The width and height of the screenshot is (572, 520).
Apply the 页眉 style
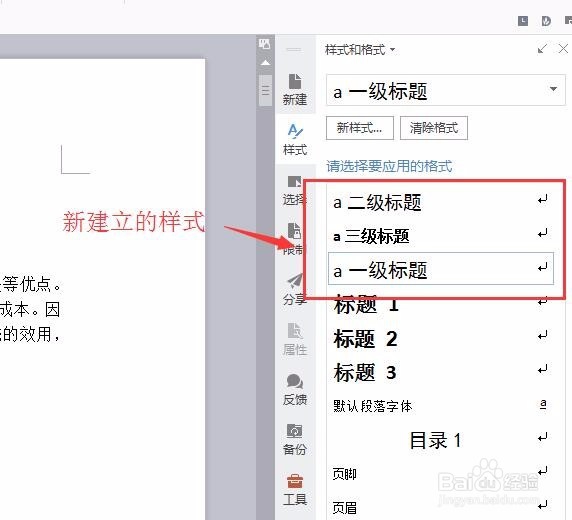[x=441, y=507]
